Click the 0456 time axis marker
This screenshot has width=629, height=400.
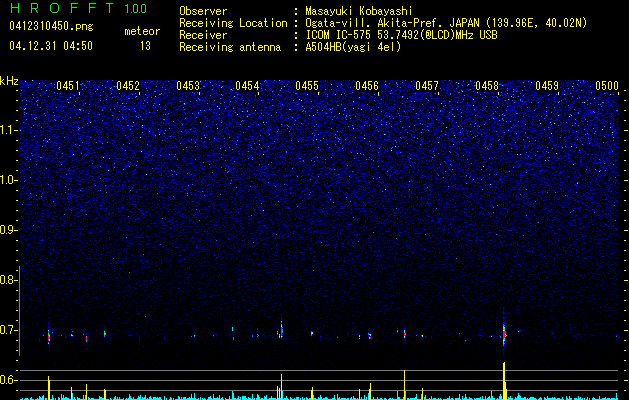click(367, 86)
